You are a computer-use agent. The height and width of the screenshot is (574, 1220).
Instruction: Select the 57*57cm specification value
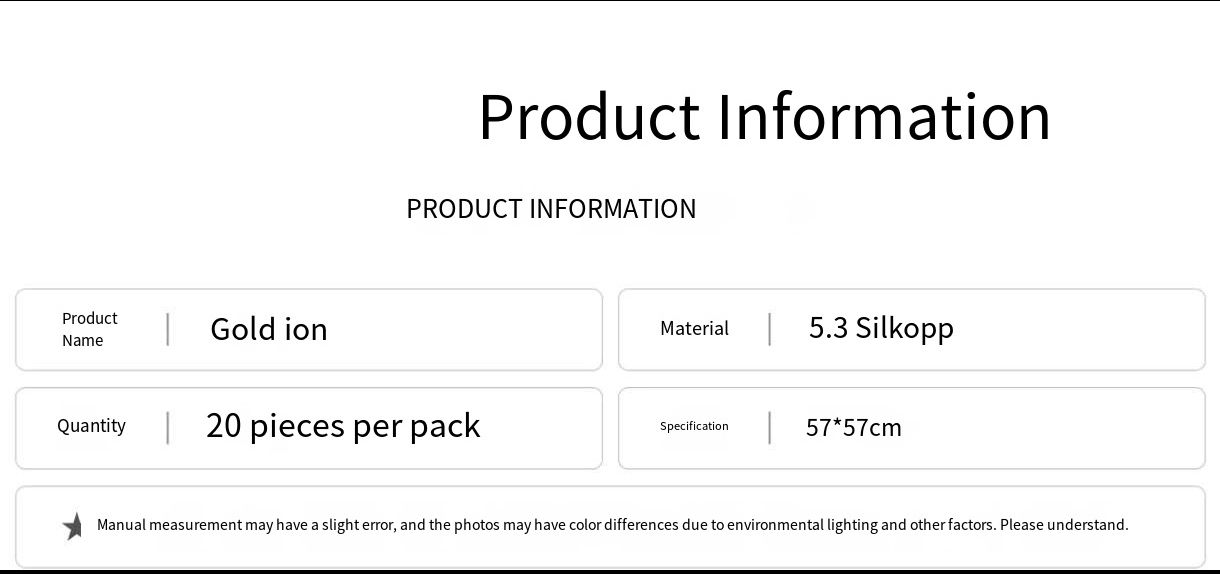(854, 427)
